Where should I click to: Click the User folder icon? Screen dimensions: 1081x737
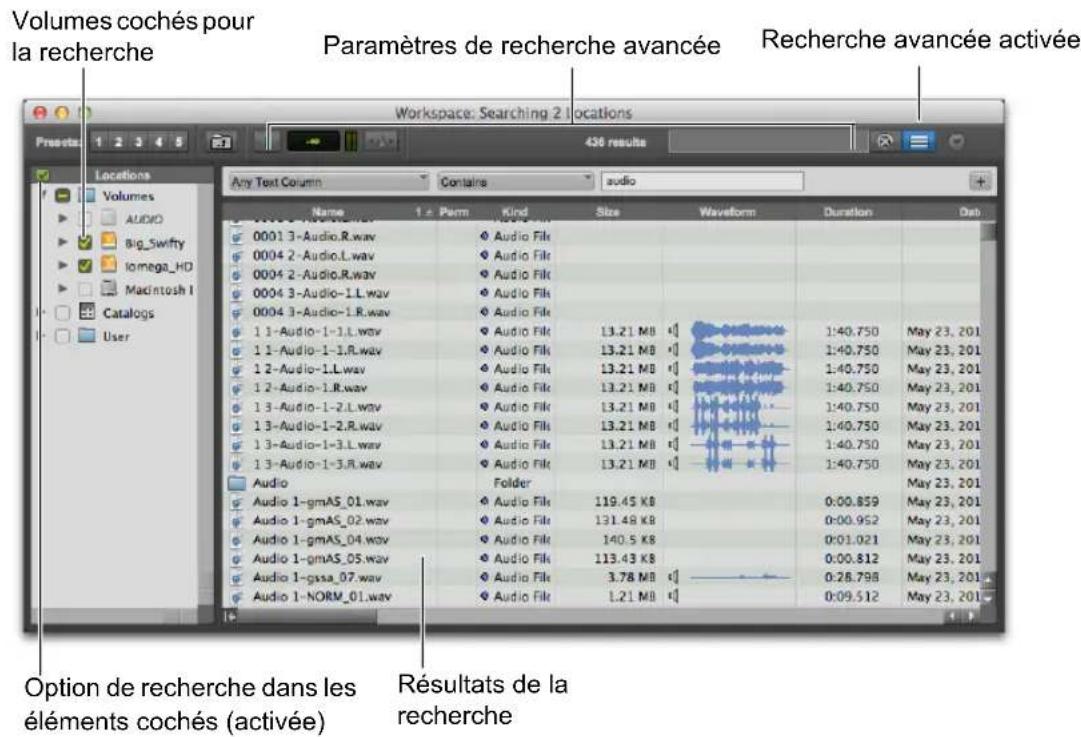click(x=87, y=336)
